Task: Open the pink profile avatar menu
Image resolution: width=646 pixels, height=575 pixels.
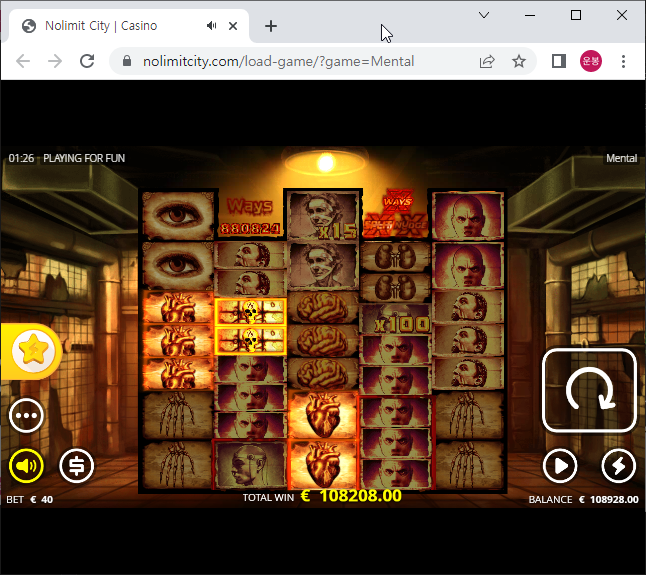Action: pos(591,61)
